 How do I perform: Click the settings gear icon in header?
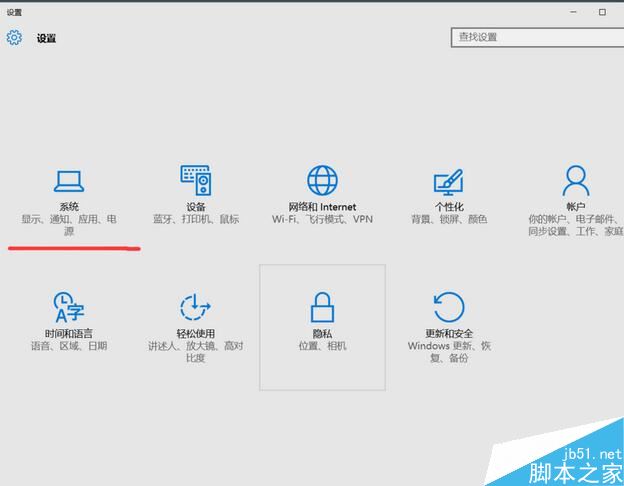14,37
